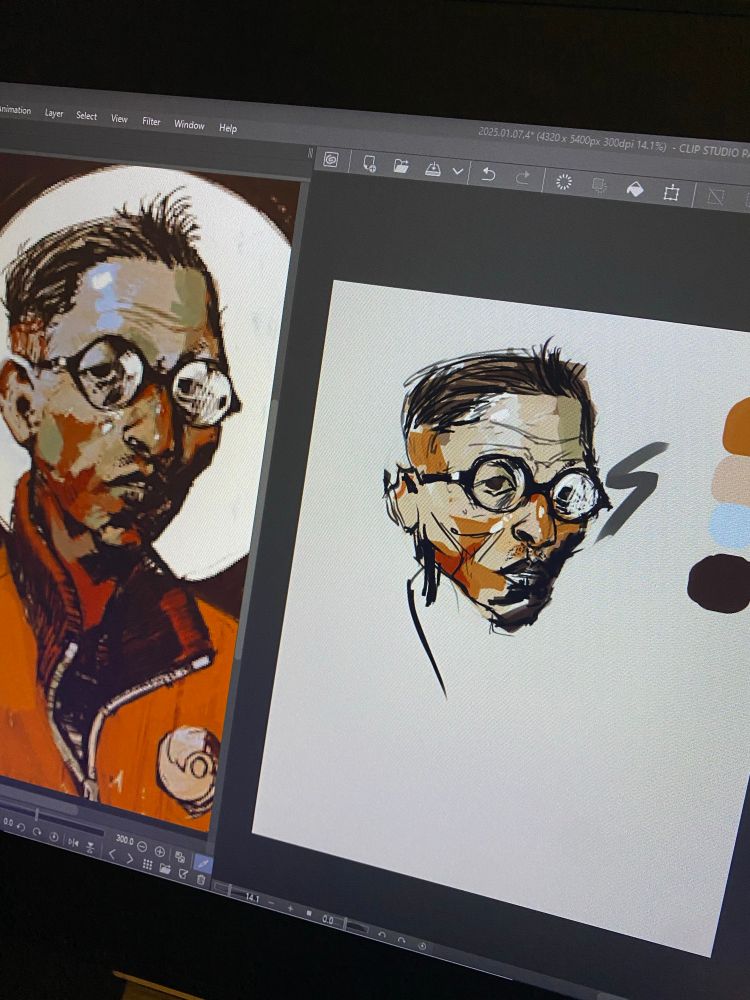The image size is (750, 1000).
Task: Pick the dark brown color blob on canvas
Action: pyautogui.click(x=719, y=583)
